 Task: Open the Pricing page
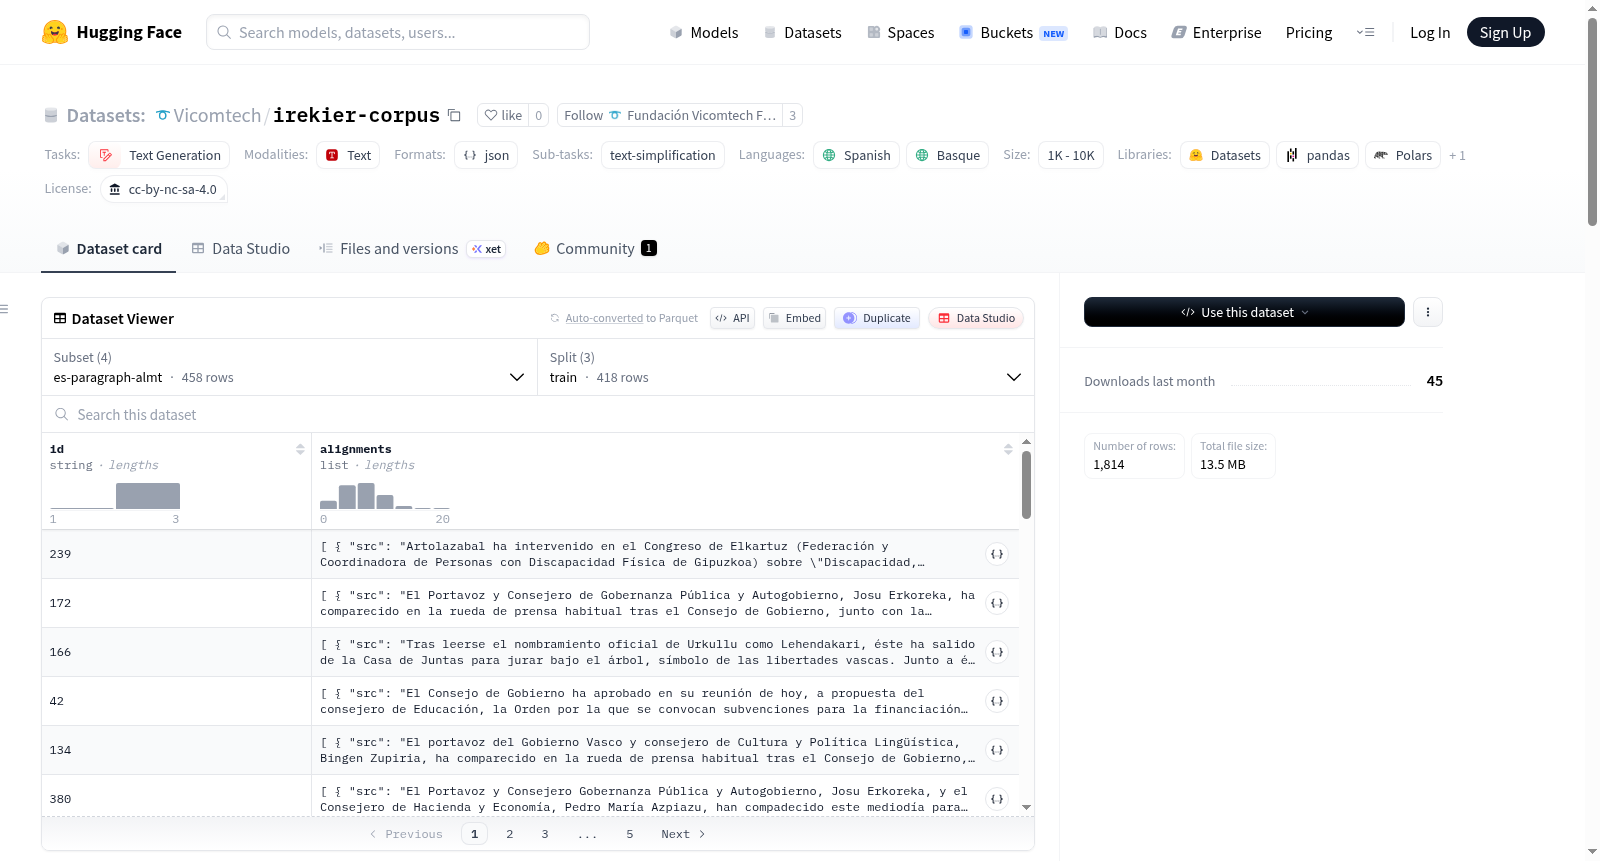tap(1309, 32)
